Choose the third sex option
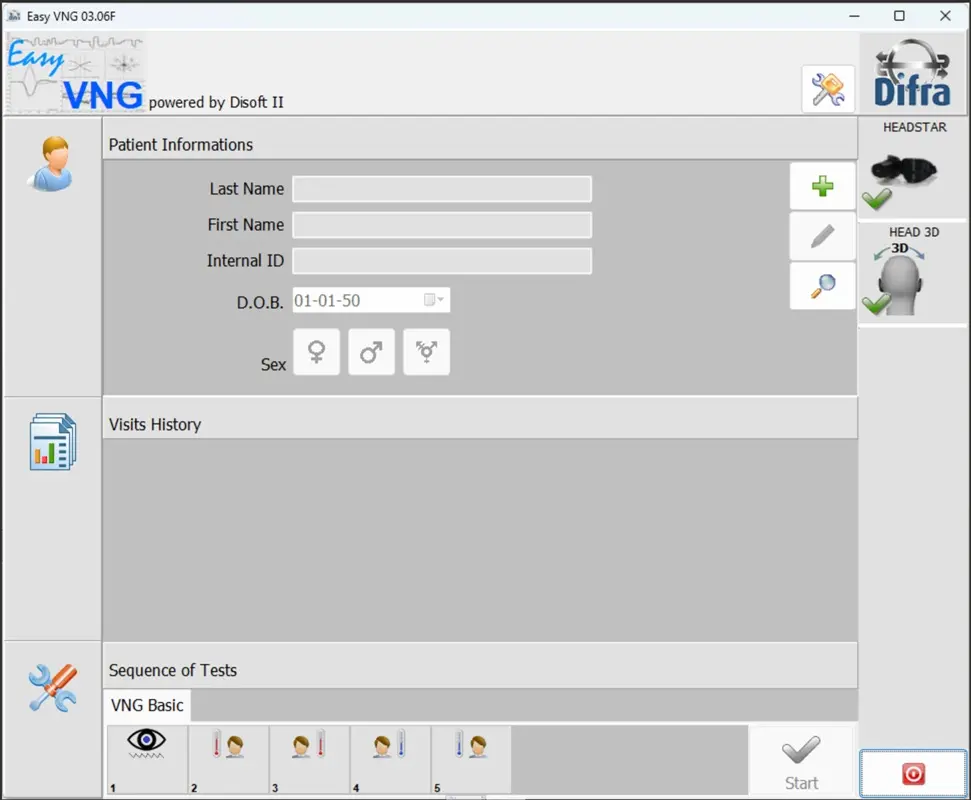The image size is (971, 800). (426, 352)
